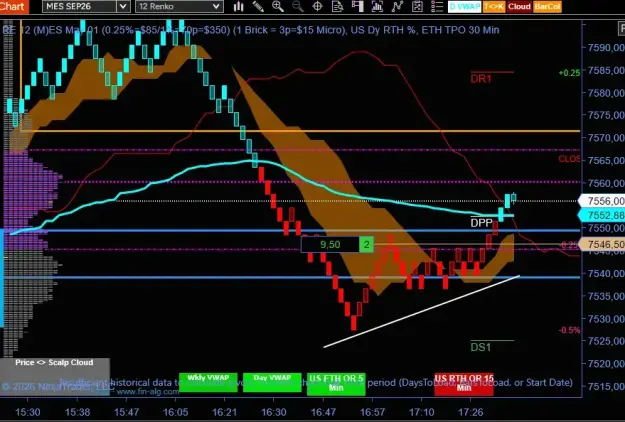
Task: Click the 7556,00 current price marker
Action: [601, 201]
